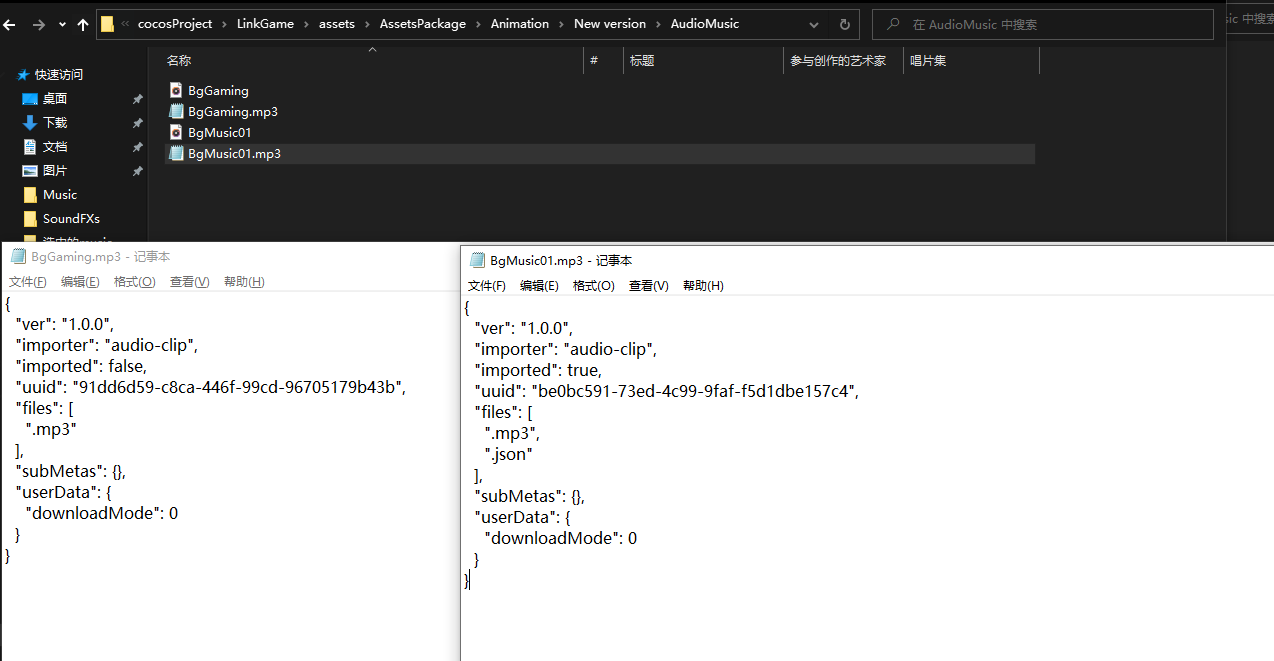The width and height of the screenshot is (1274, 661).
Task: Click the up-directory arrow in Explorer
Action: tap(82, 24)
